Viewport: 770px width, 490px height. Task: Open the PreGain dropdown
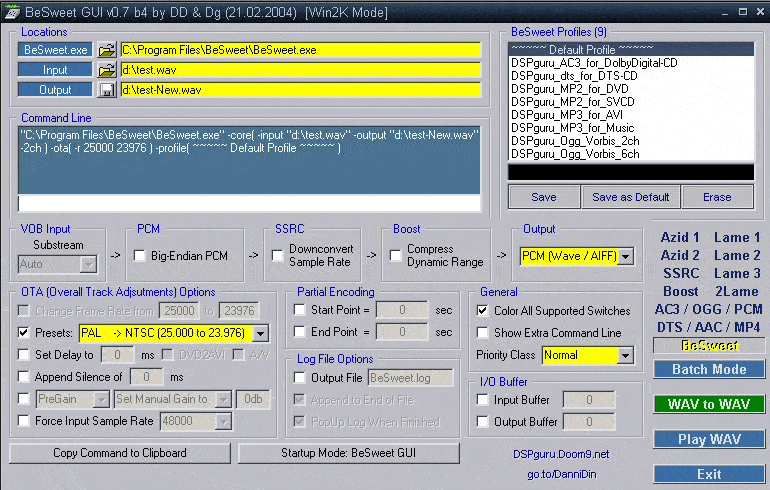click(101, 399)
